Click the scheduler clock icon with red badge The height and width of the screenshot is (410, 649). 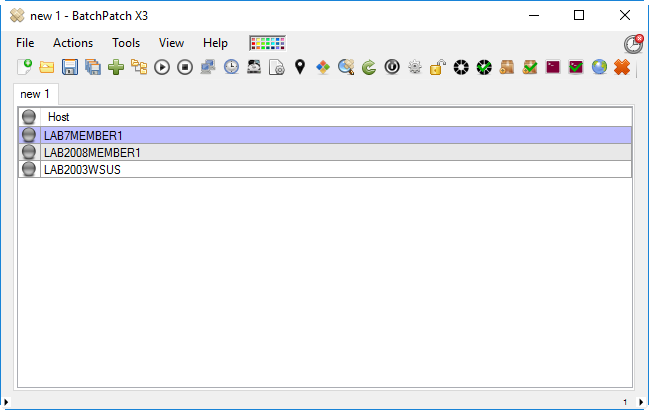click(x=634, y=43)
